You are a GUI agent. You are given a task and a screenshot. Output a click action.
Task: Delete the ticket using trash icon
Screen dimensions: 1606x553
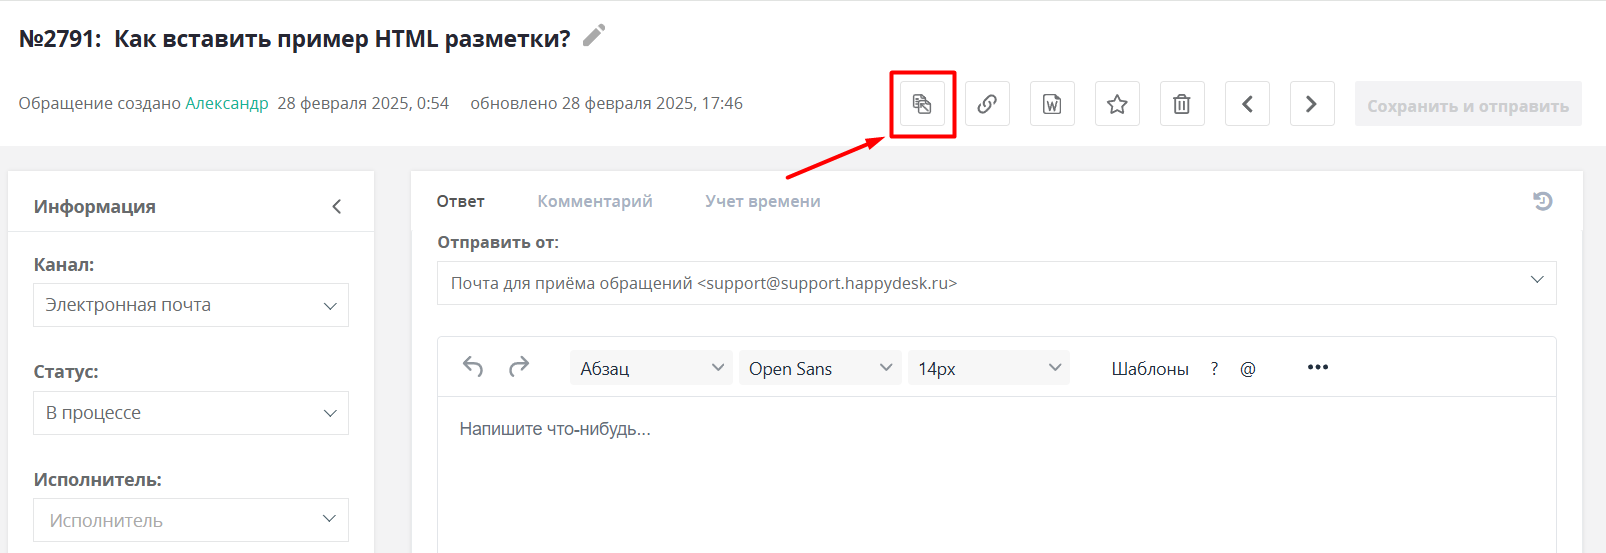(1182, 103)
